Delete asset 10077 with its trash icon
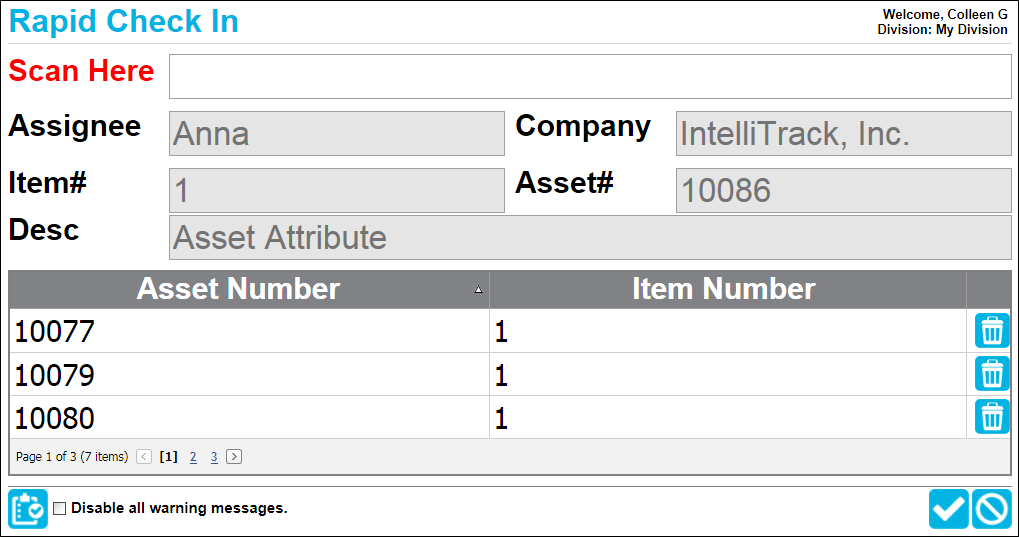The width and height of the screenshot is (1019, 537). click(x=992, y=331)
